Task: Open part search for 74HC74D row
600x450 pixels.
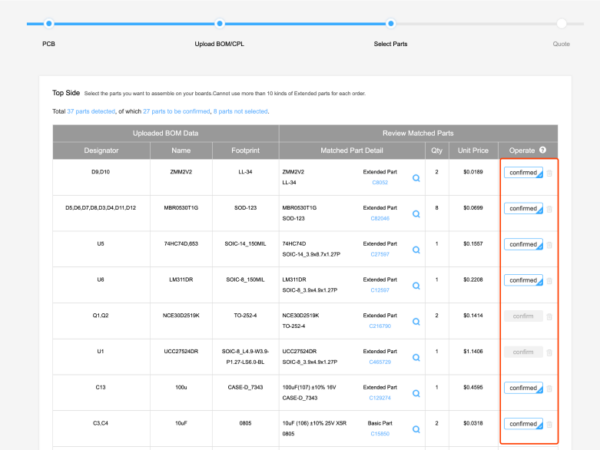Action: click(x=416, y=250)
